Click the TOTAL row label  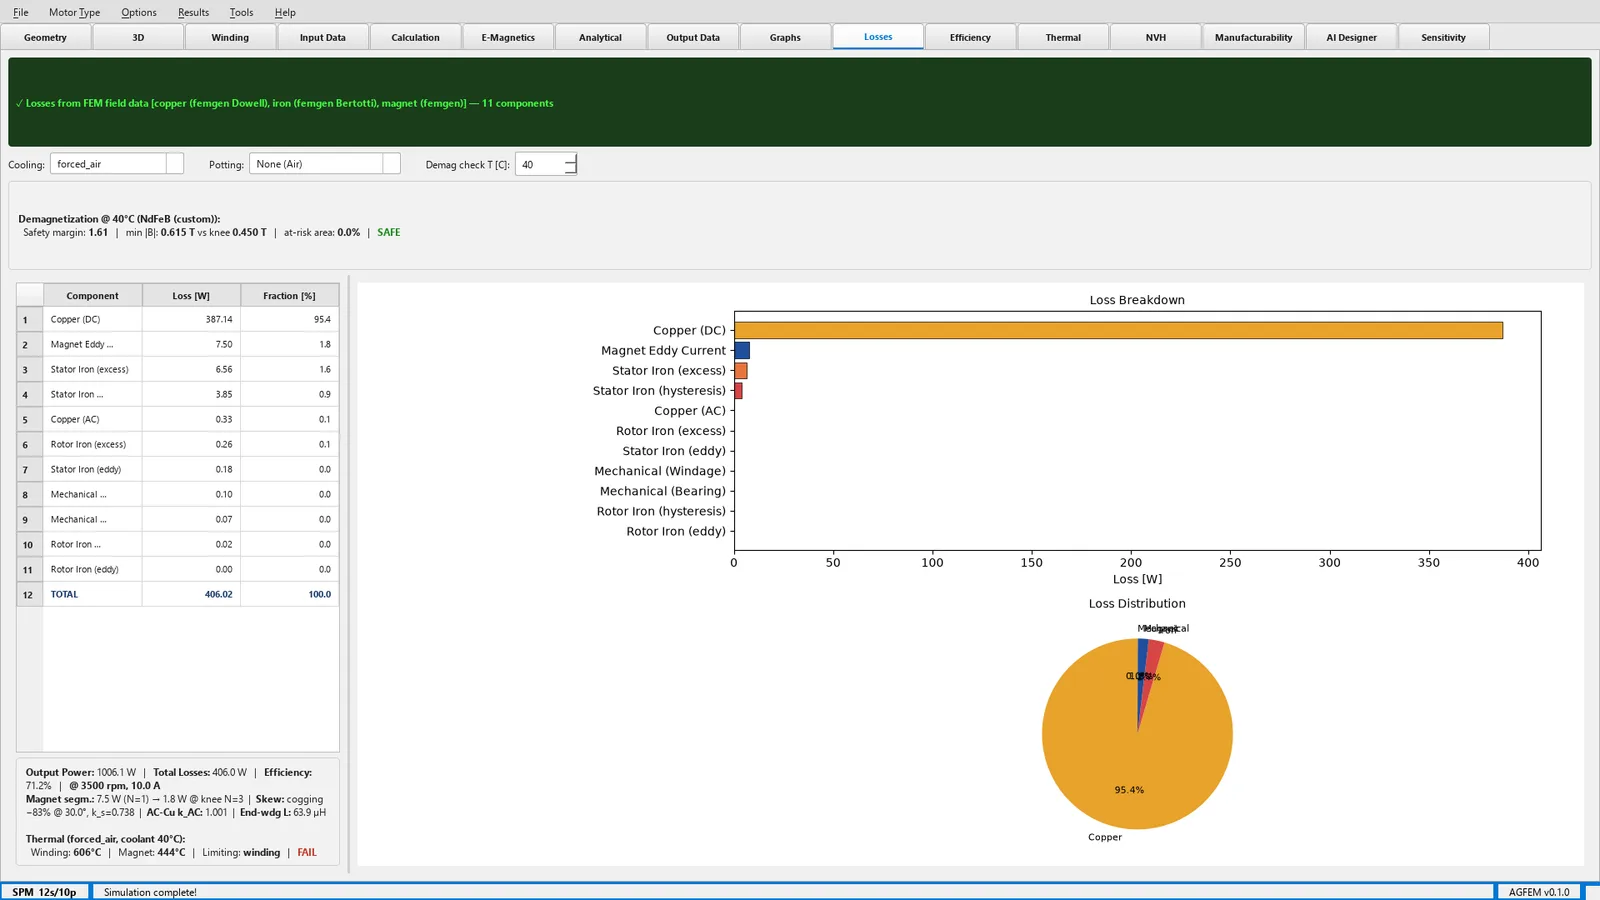pos(64,594)
